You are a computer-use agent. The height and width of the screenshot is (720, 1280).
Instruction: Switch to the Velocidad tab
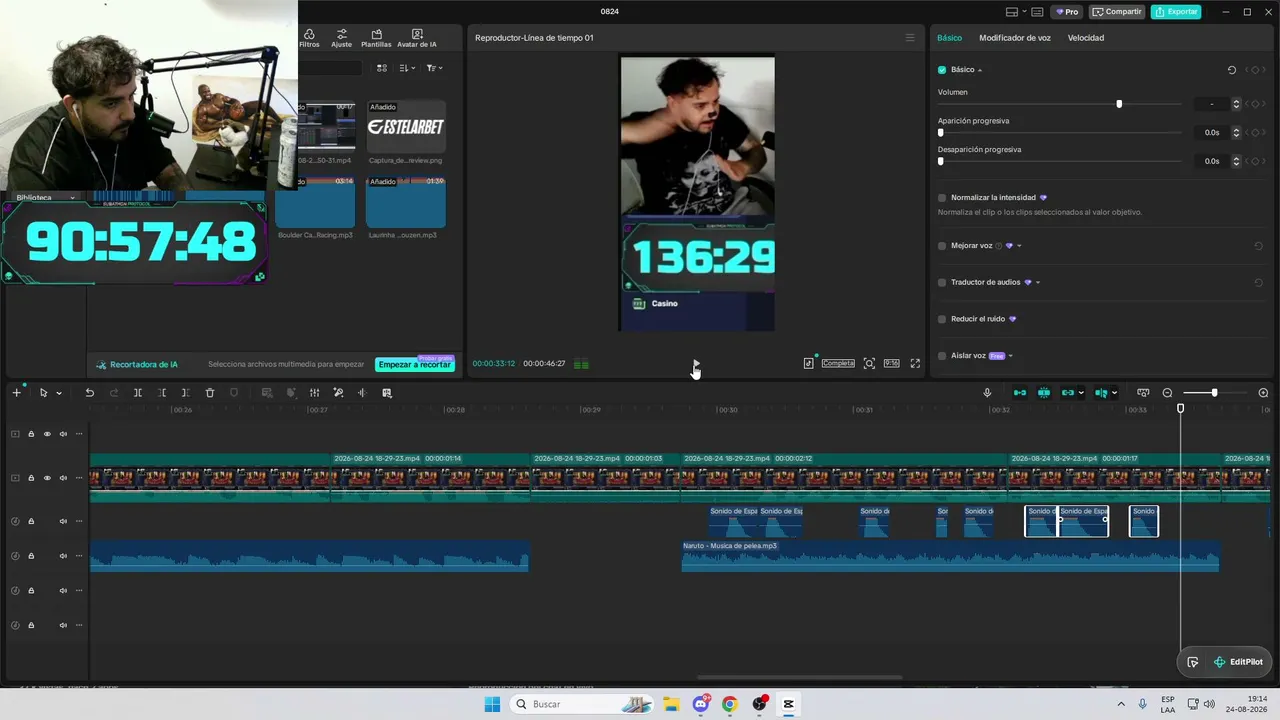tap(1086, 38)
